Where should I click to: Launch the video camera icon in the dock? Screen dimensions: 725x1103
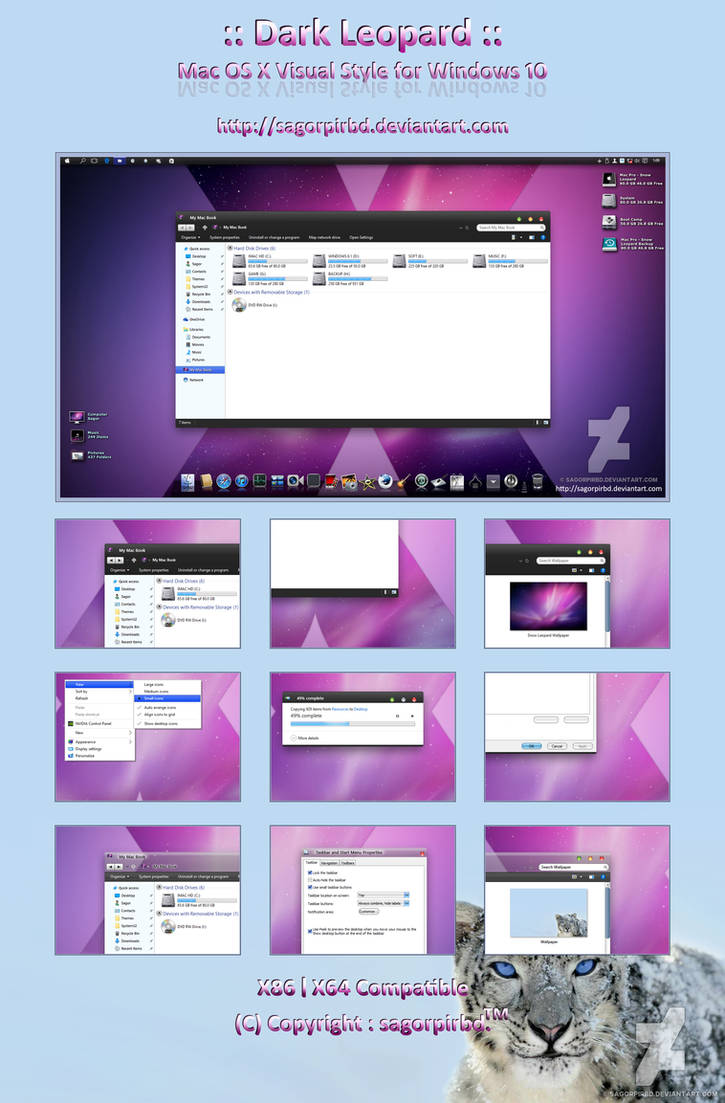(295, 480)
